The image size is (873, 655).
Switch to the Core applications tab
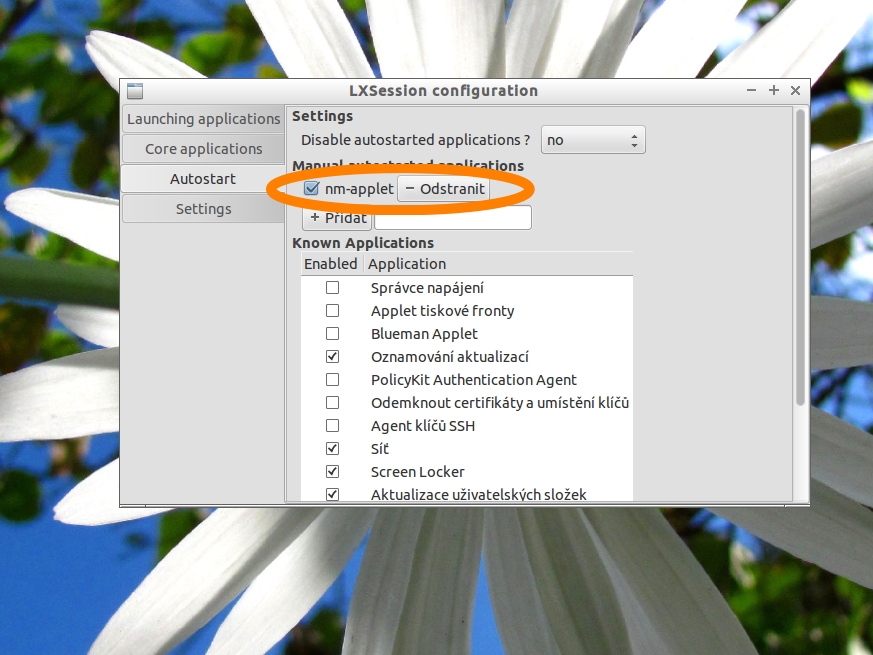(203, 149)
